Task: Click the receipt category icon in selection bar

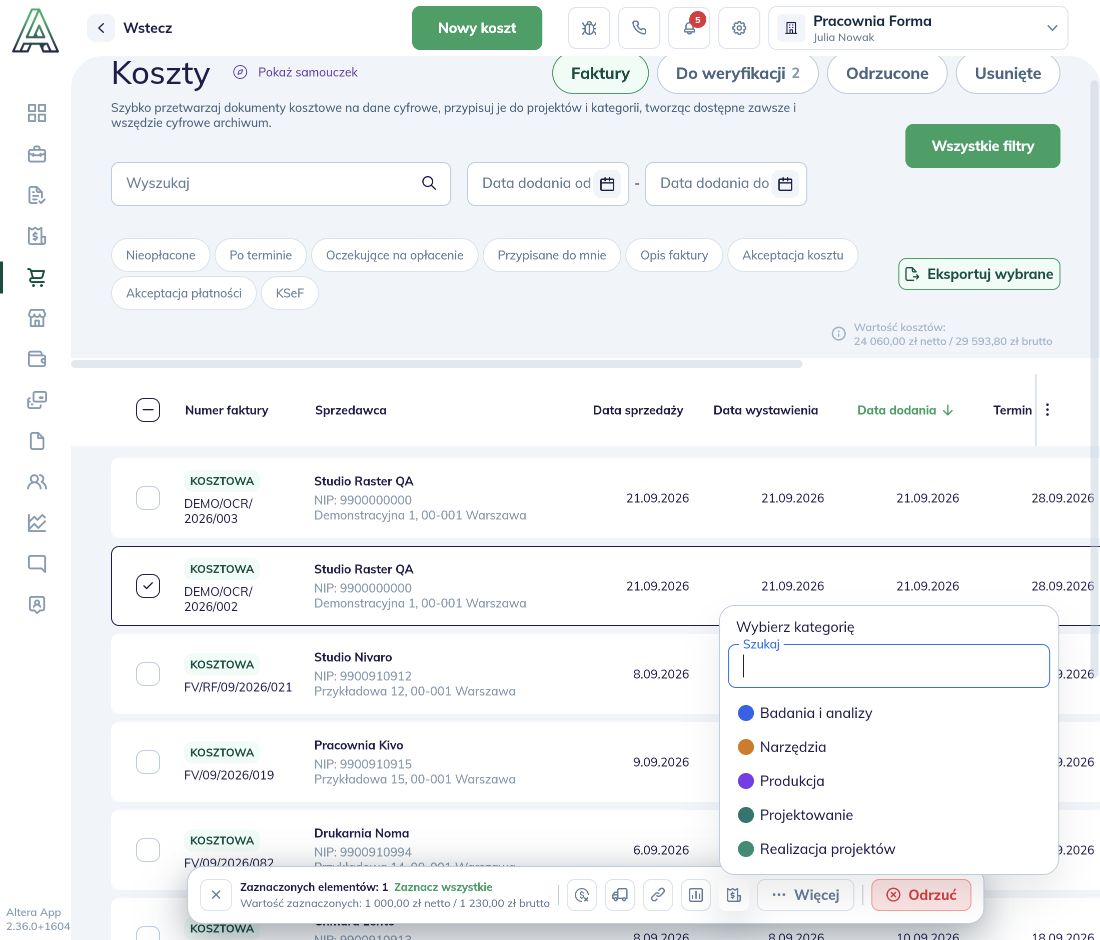Action: (x=734, y=894)
